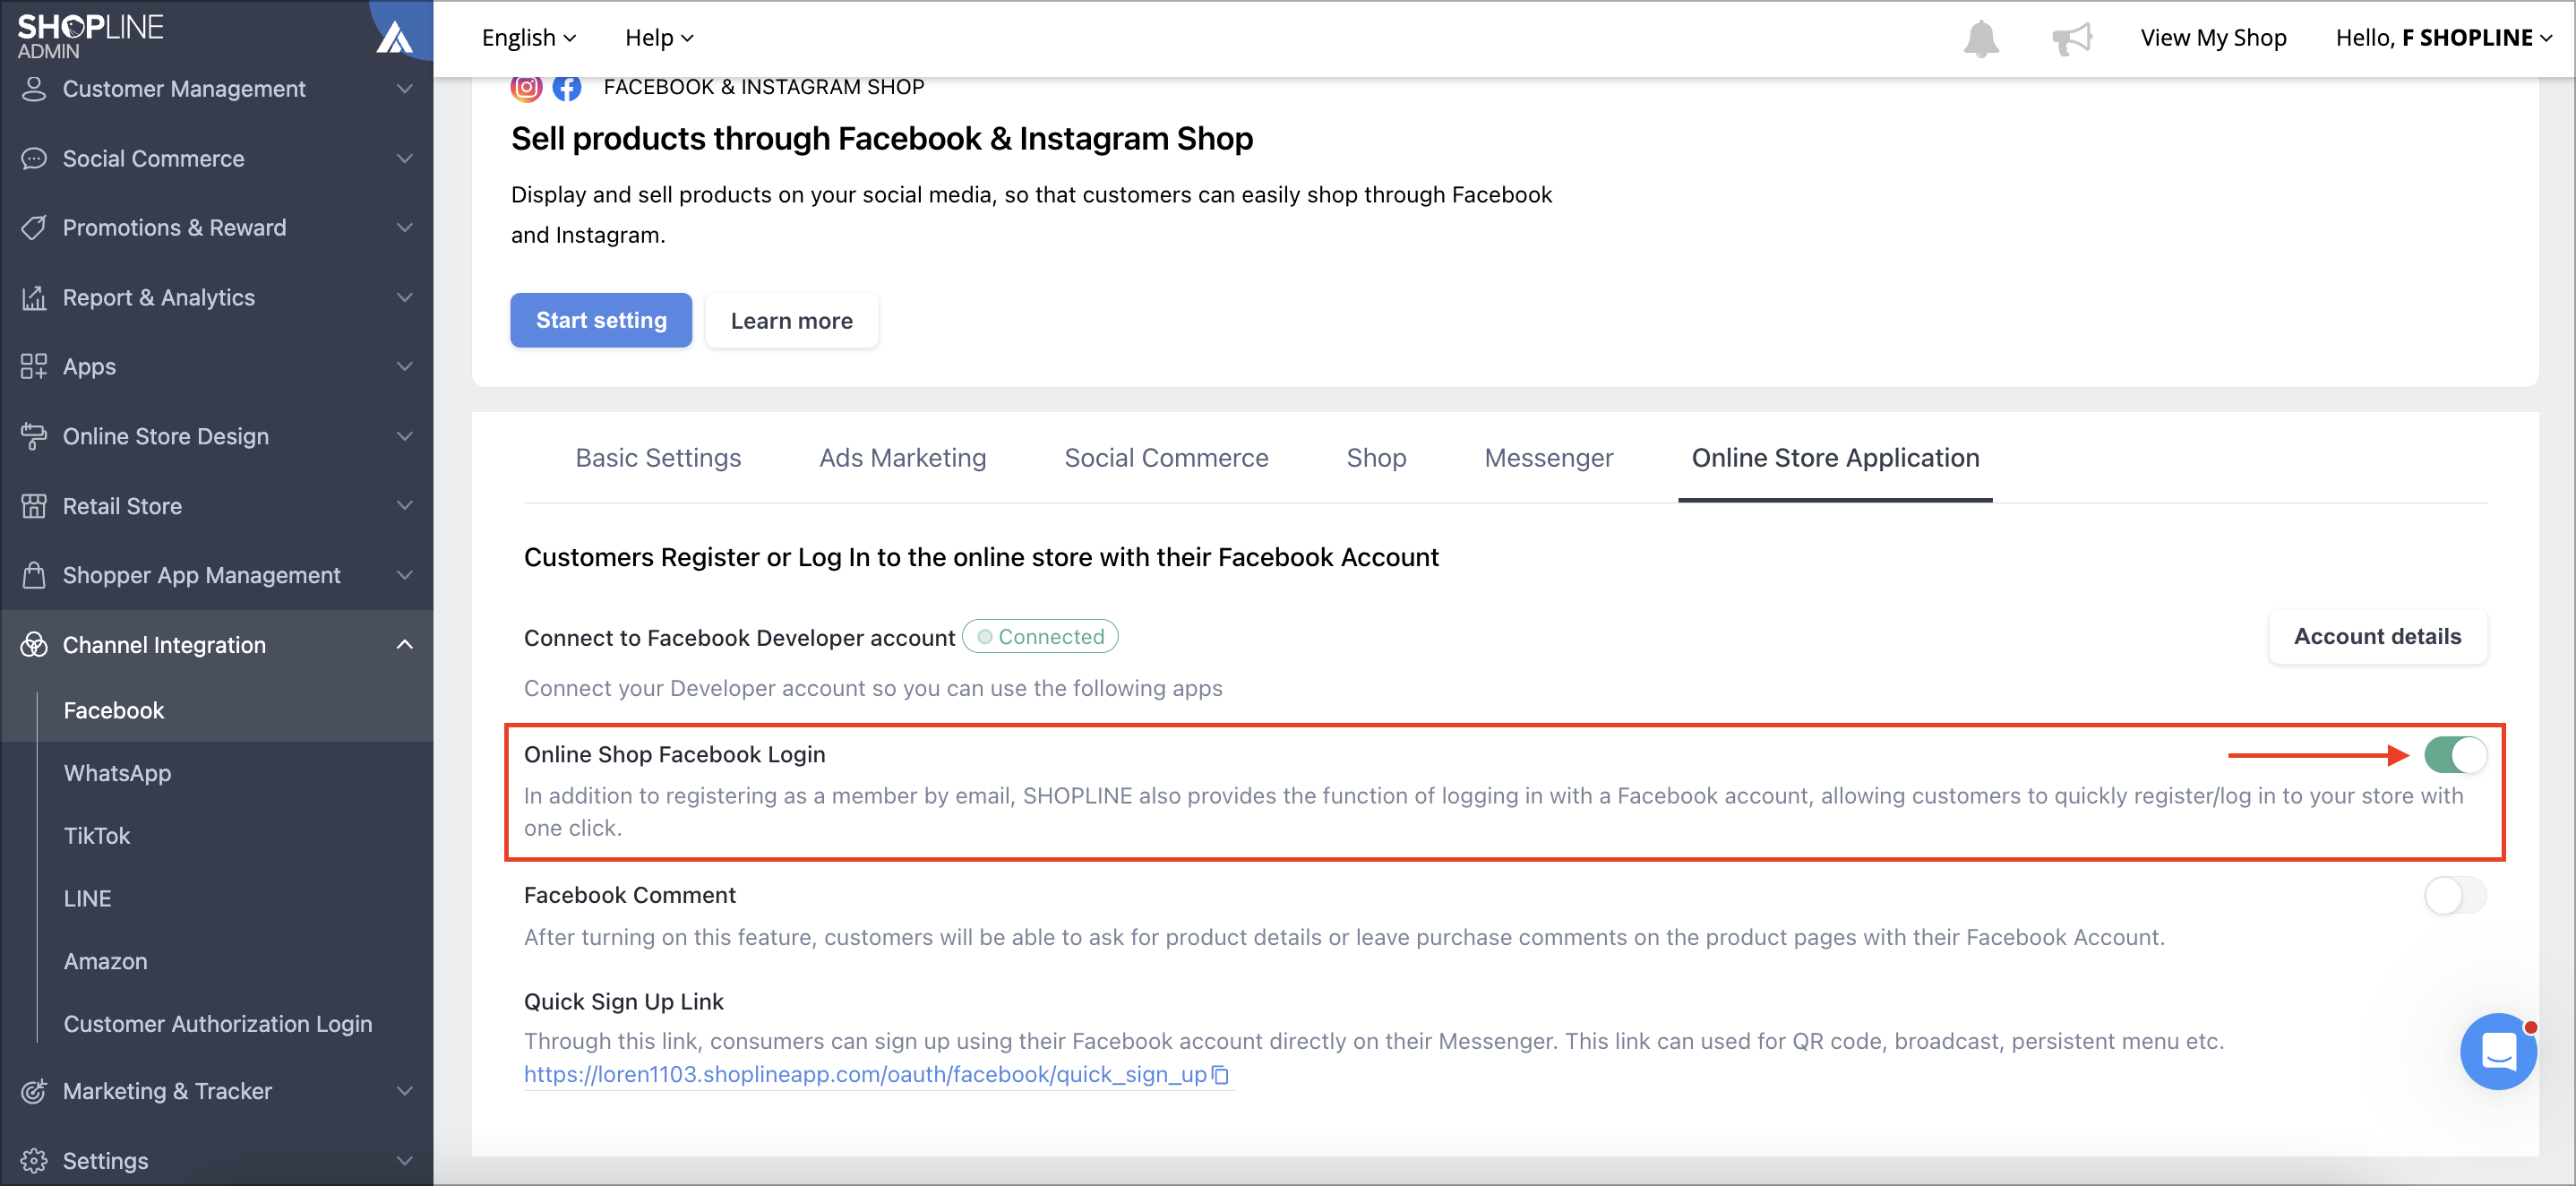Click the Channel Integration icon
Viewport: 2576px width, 1186px height.
[34, 645]
